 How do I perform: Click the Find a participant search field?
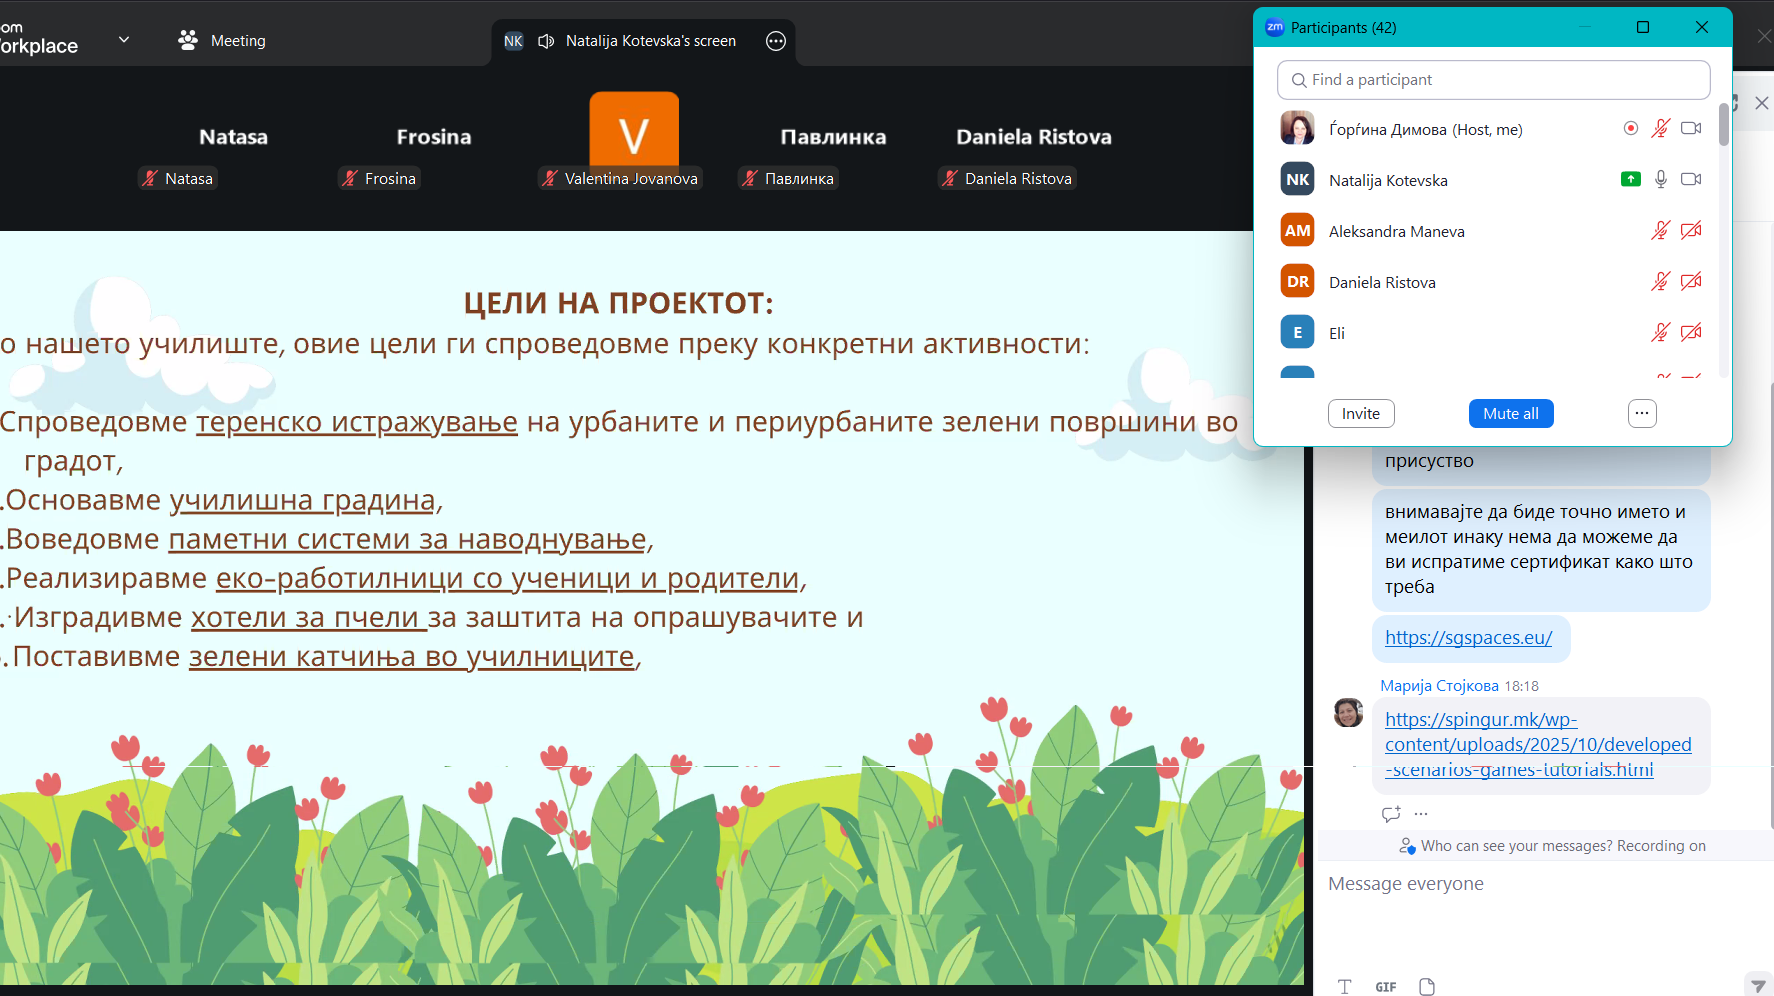pyautogui.click(x=1493, y=80)
